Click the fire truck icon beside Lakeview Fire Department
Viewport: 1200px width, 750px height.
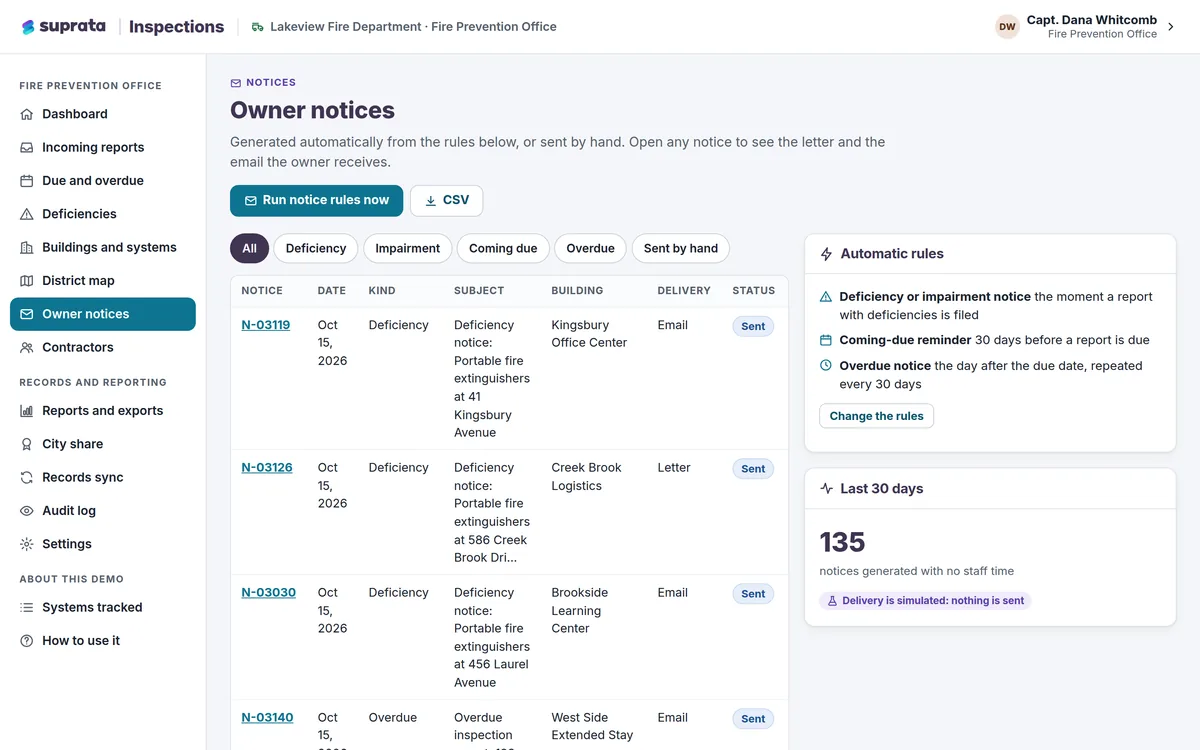click(x=258, y=27)
